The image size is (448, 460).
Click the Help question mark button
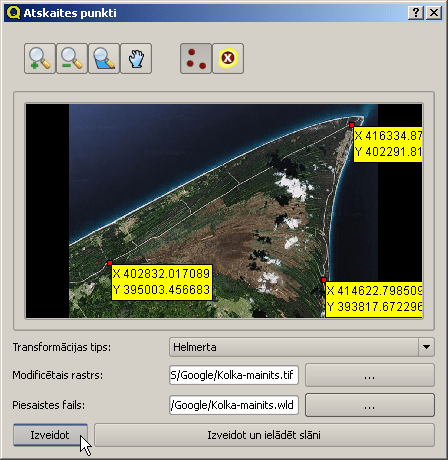(416, 13)
